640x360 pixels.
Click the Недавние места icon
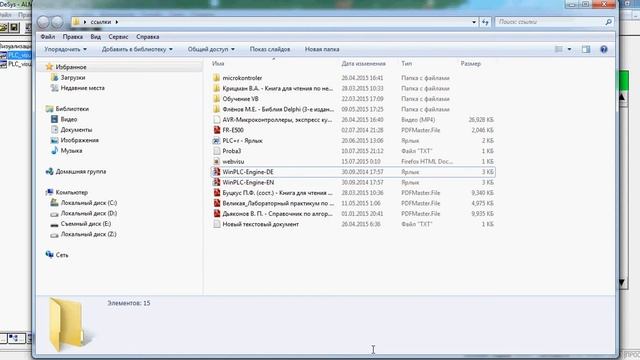click(54, 88)
